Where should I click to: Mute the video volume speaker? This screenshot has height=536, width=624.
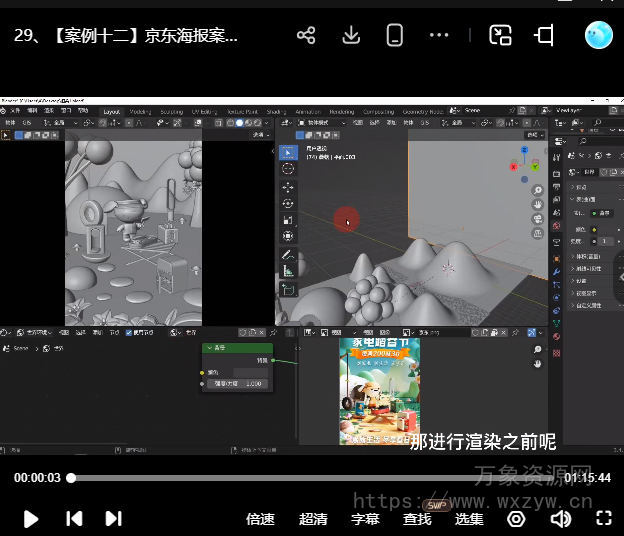pos(561,518)
